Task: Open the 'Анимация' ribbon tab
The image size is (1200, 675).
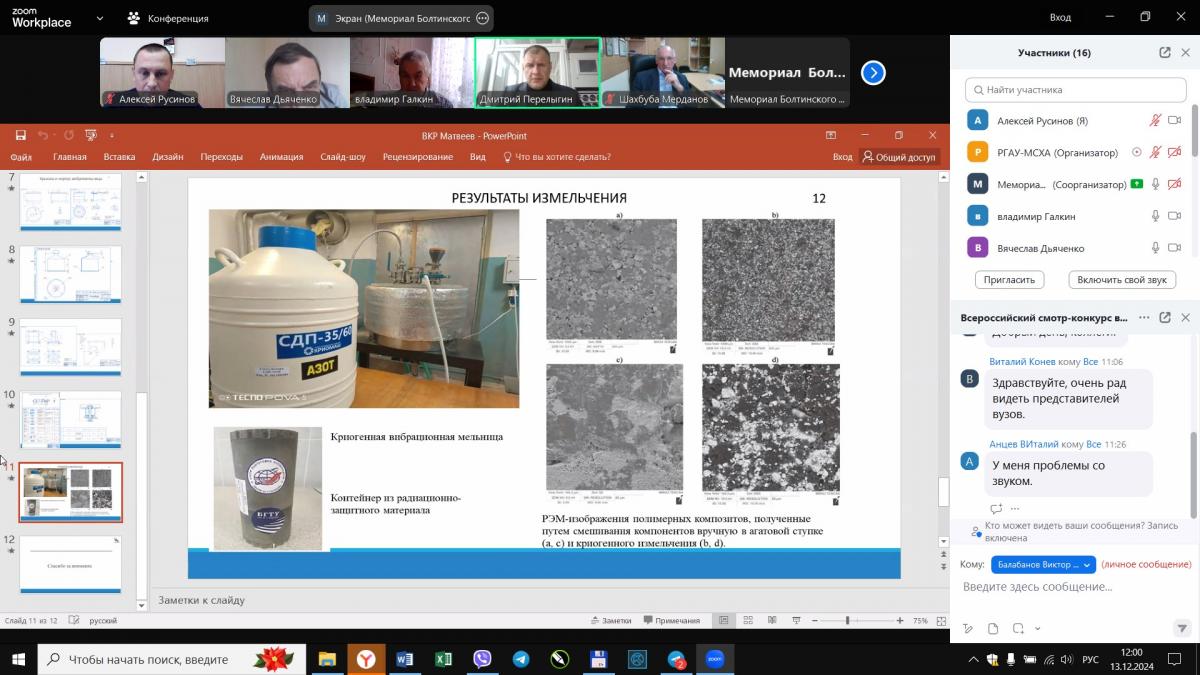Action: pos(281,157)
